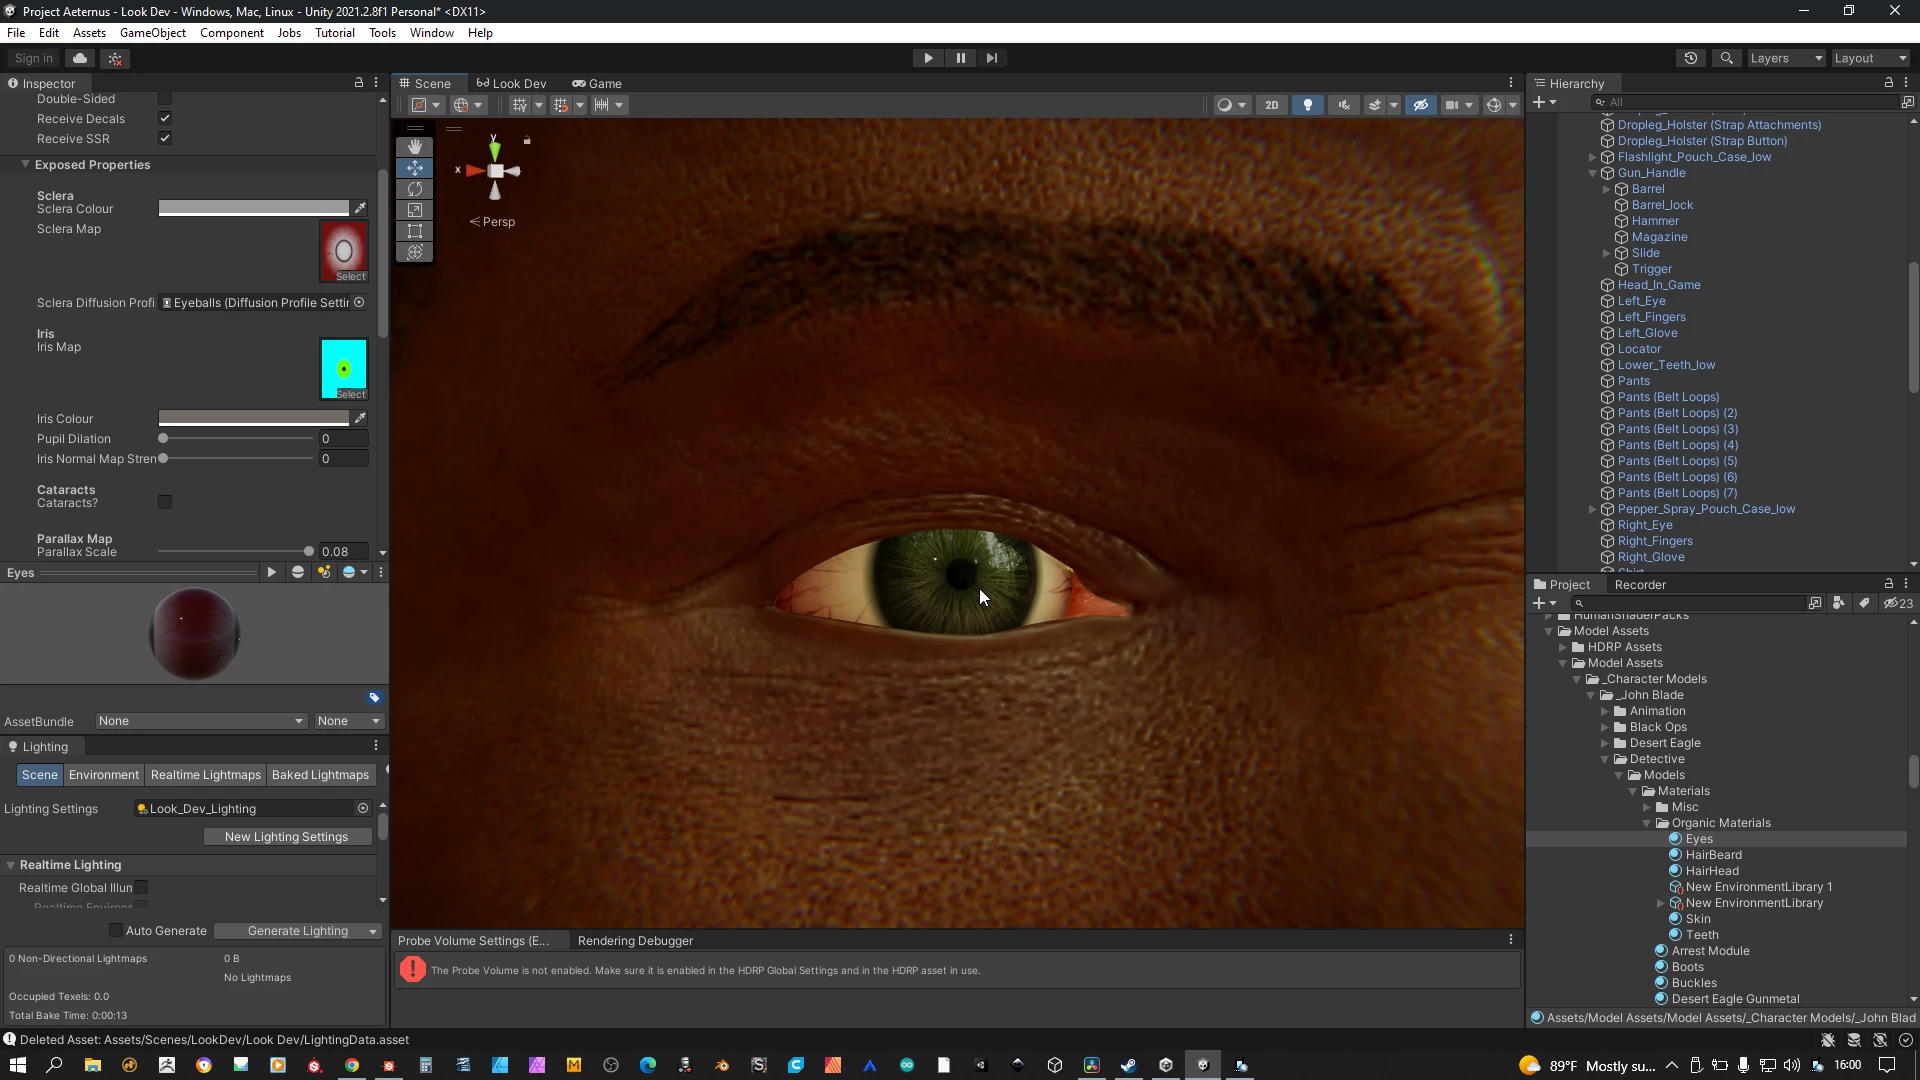Collapse the Organic Materials folder
Image resolution: width=1920 pixels, height=1080 pixels.
[1647, 823]
